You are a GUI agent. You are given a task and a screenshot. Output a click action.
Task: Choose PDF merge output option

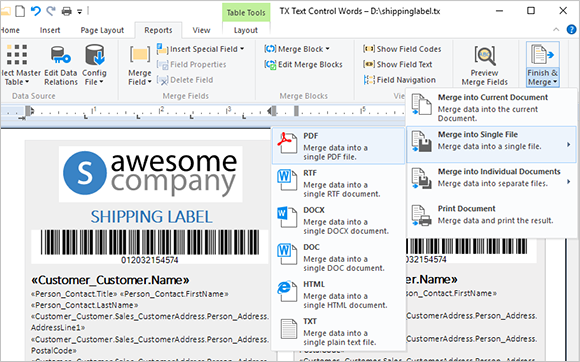pyautogui.click(x=338, y=146)
